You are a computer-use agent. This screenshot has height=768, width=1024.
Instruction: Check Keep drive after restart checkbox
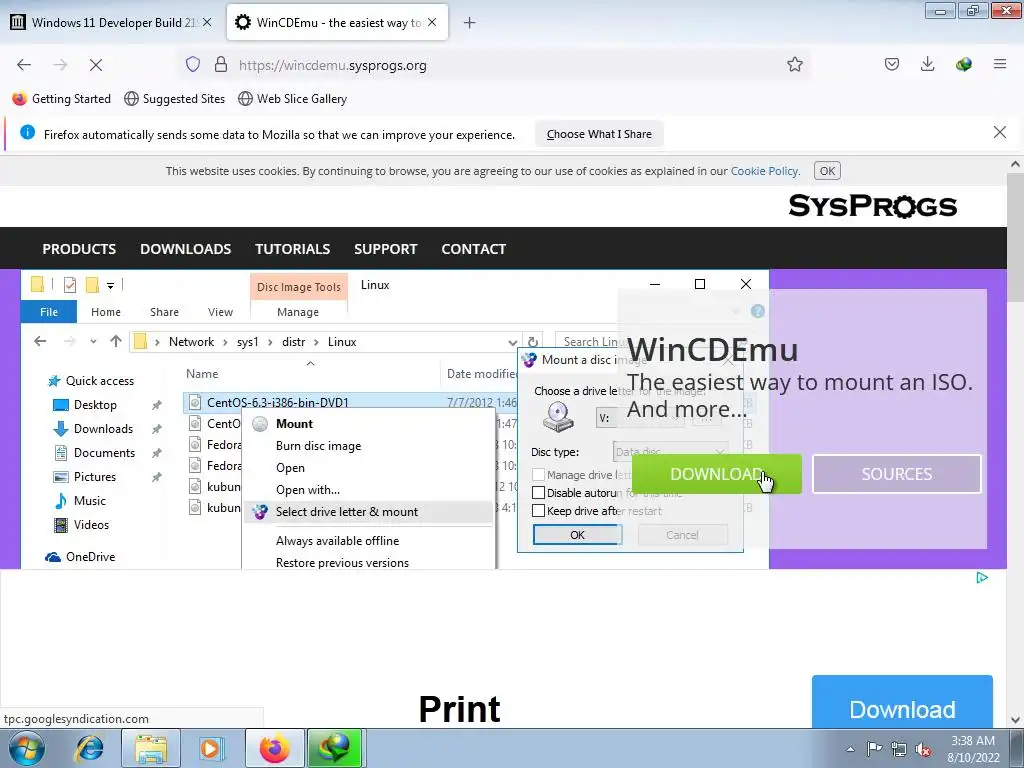click(538, 511)
